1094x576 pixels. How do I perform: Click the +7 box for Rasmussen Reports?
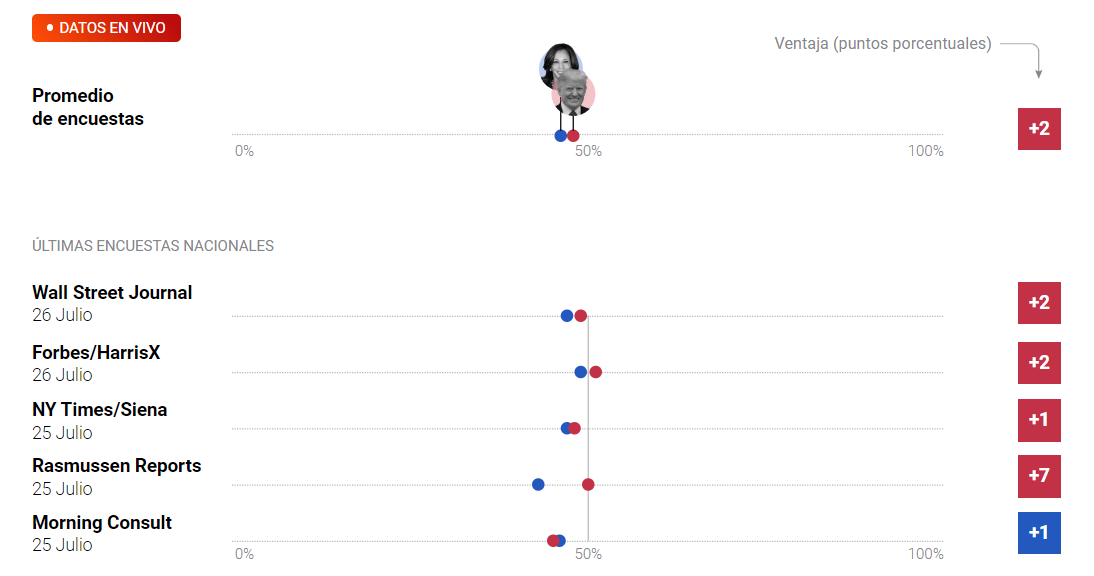coord(1039,476)
